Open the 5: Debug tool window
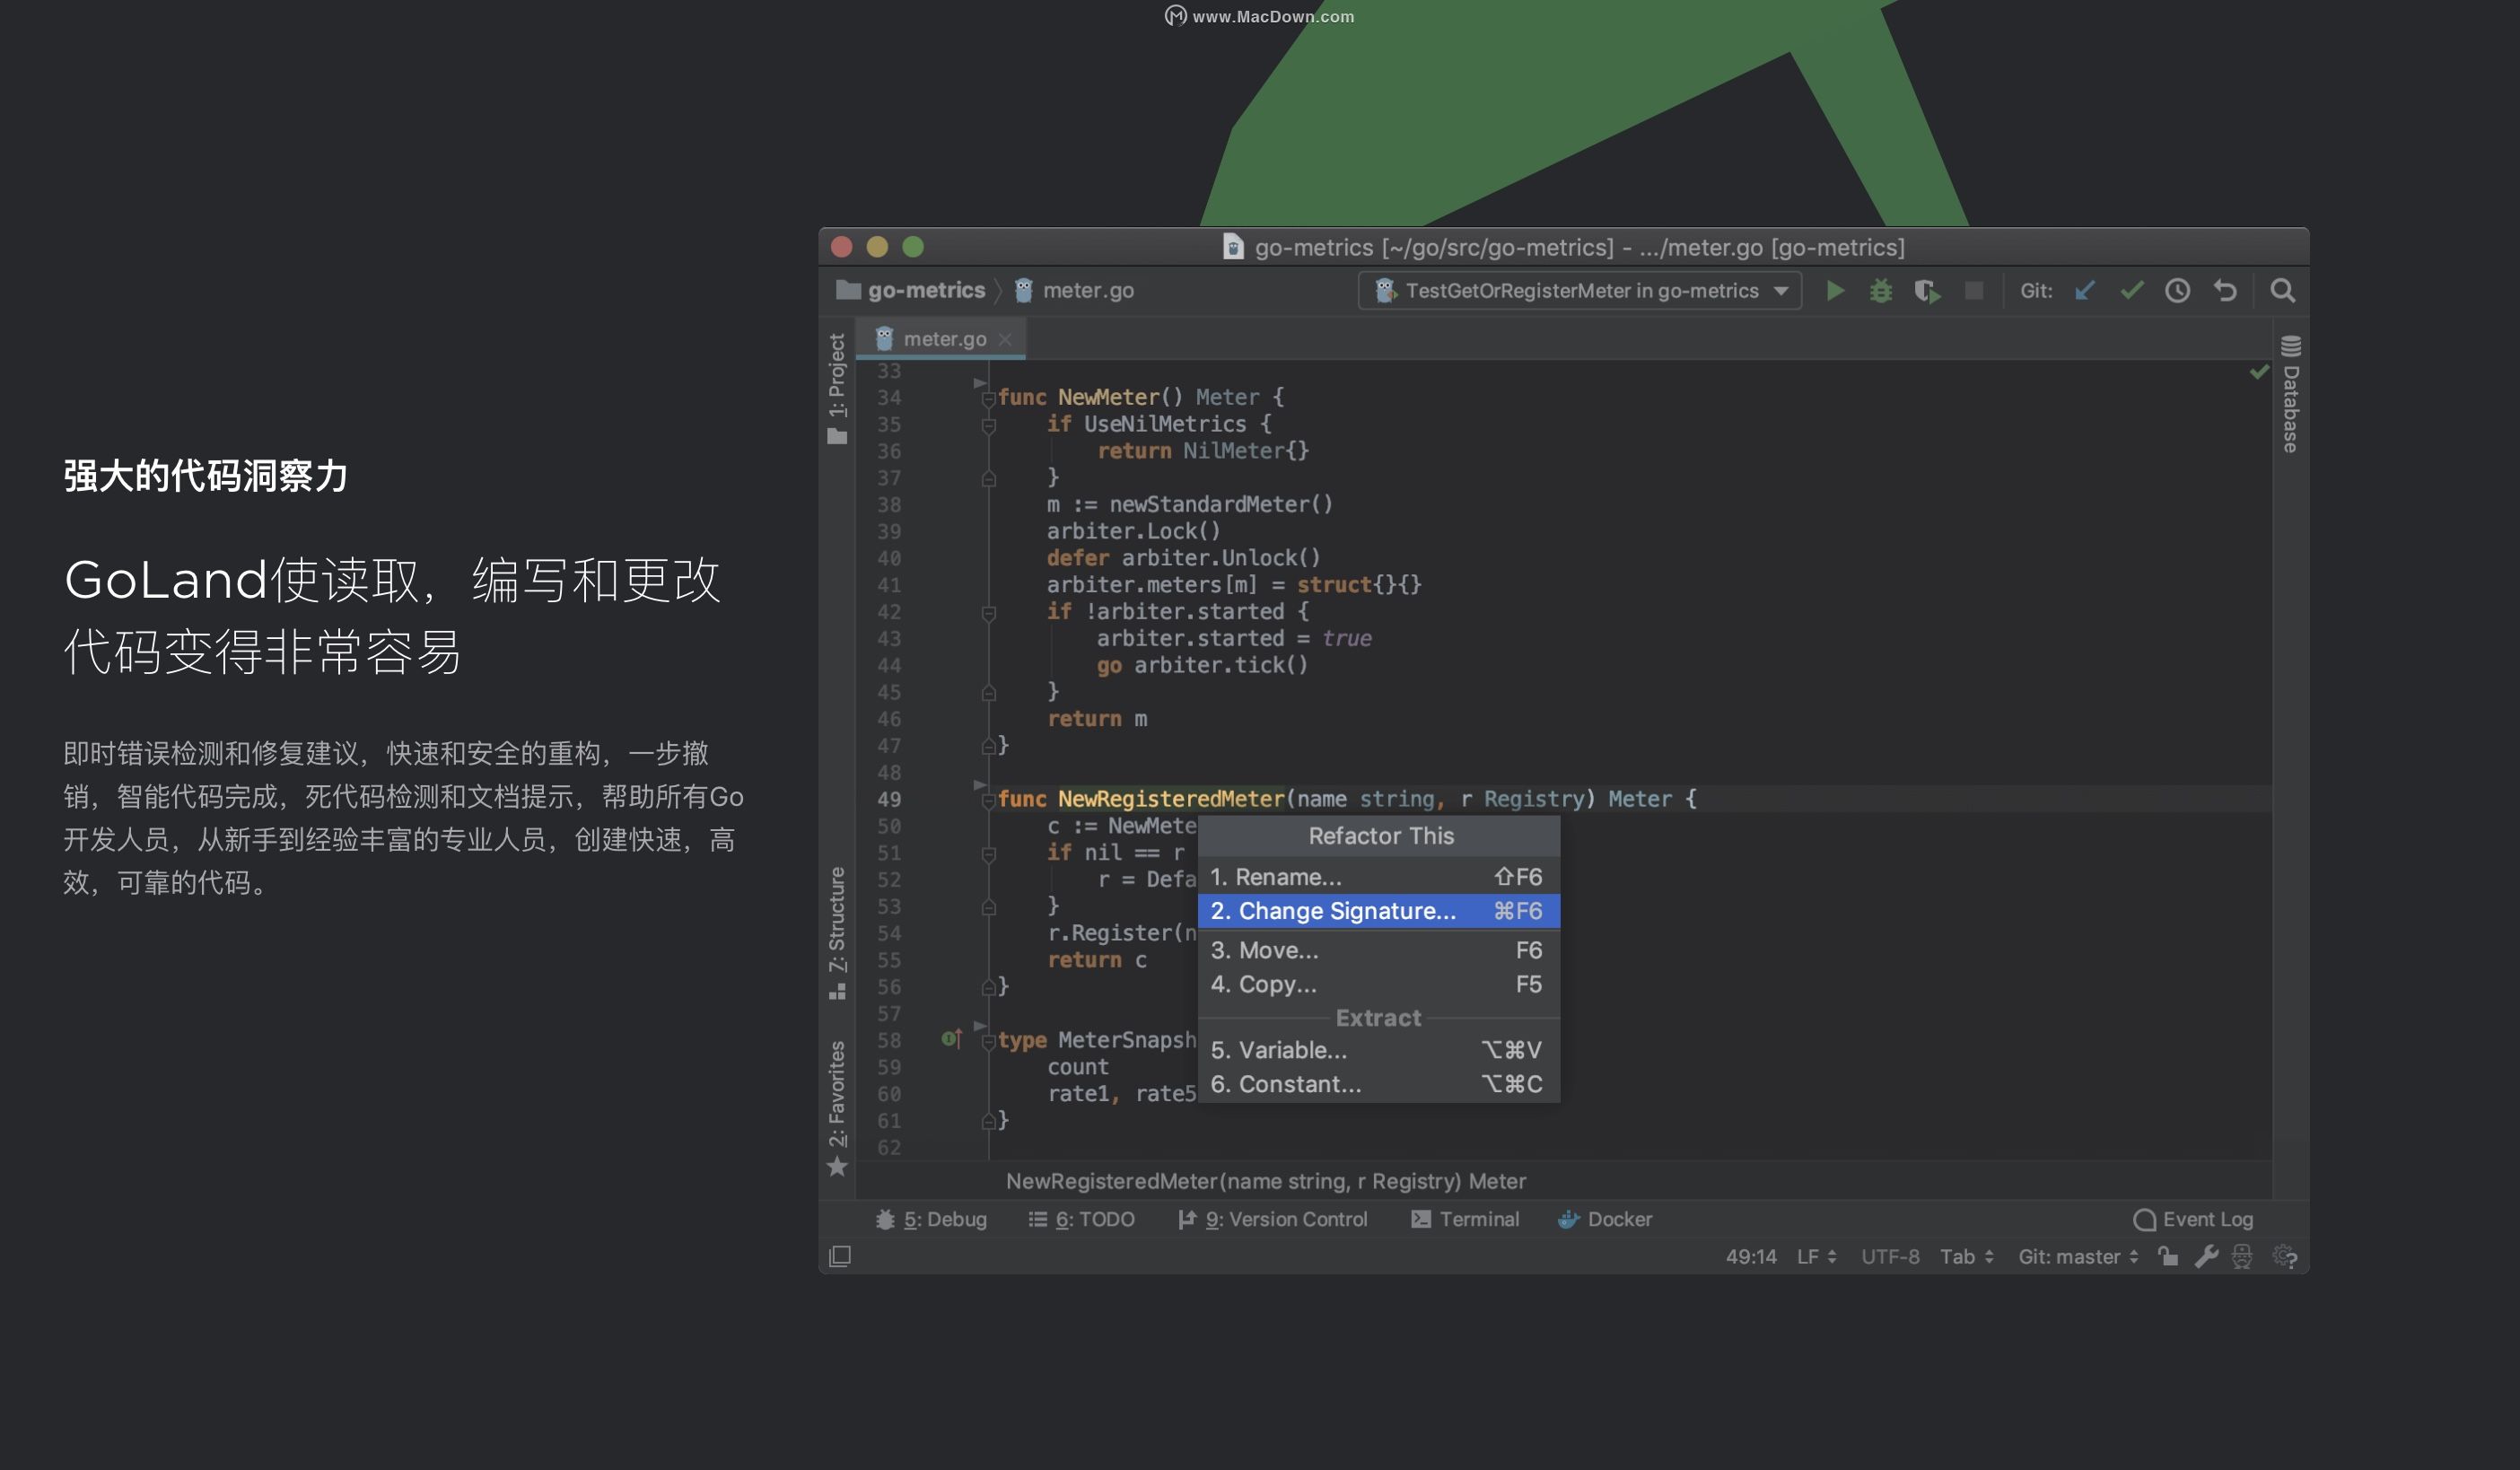Viewport: 2520px width, 1470px height. coord(931,1220)
